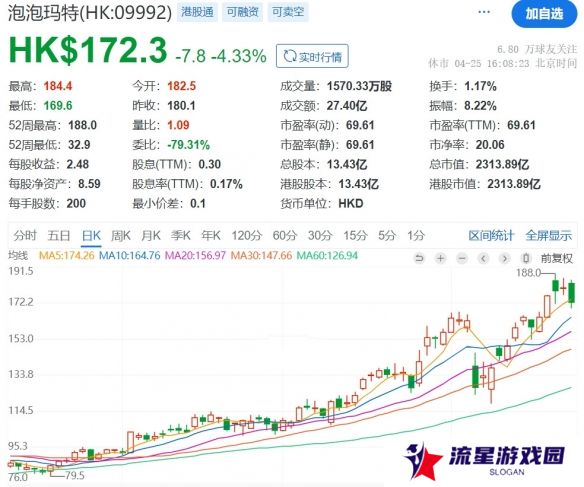This screenshot has width=584, height=487.
Task: Add the stock with the 加自选 button
Action: point(544,14)
